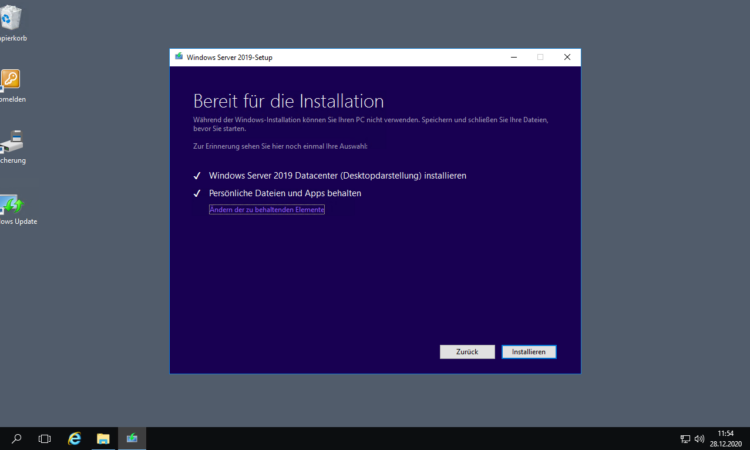Select the Sicherung drive desktop icon

pyautogui.click(x=11, y=146)
